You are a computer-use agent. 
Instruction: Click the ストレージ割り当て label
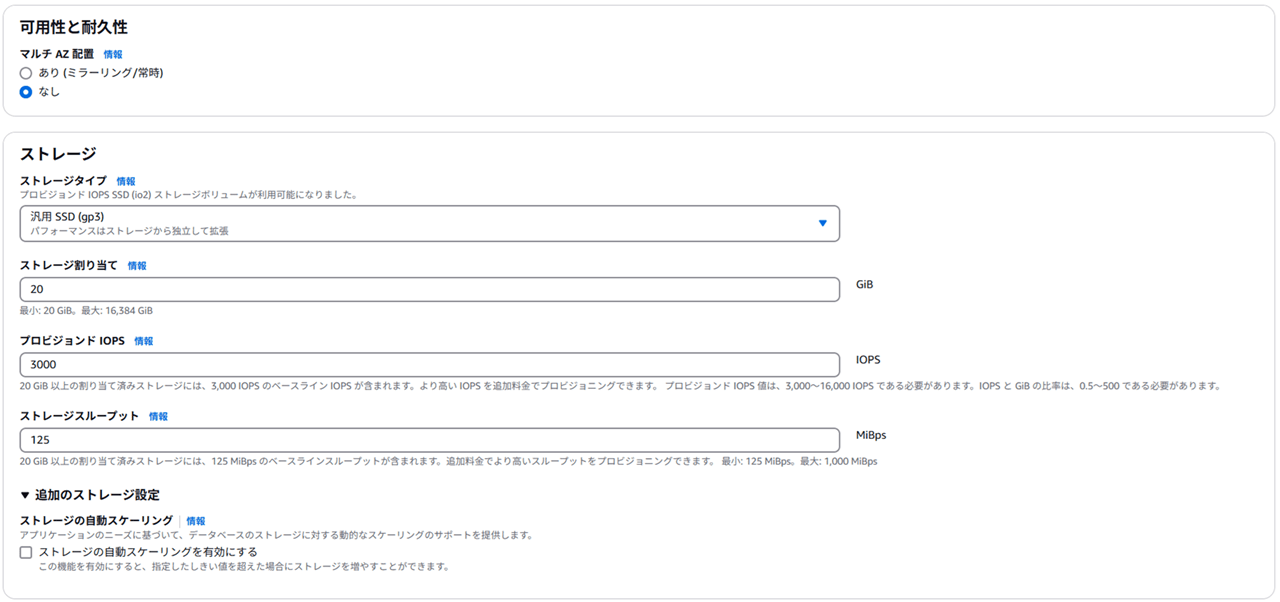pyautogui.click(x=69, y=265)
